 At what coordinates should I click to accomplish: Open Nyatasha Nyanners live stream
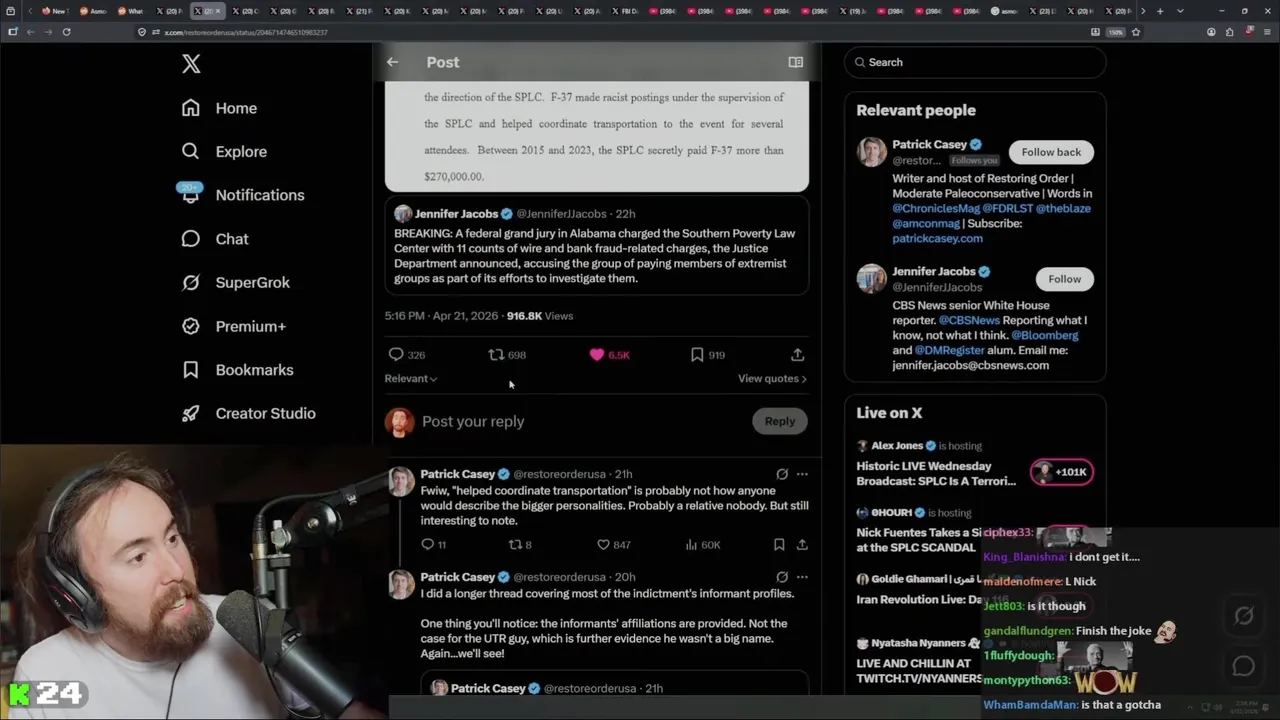[x=918, y=670]
